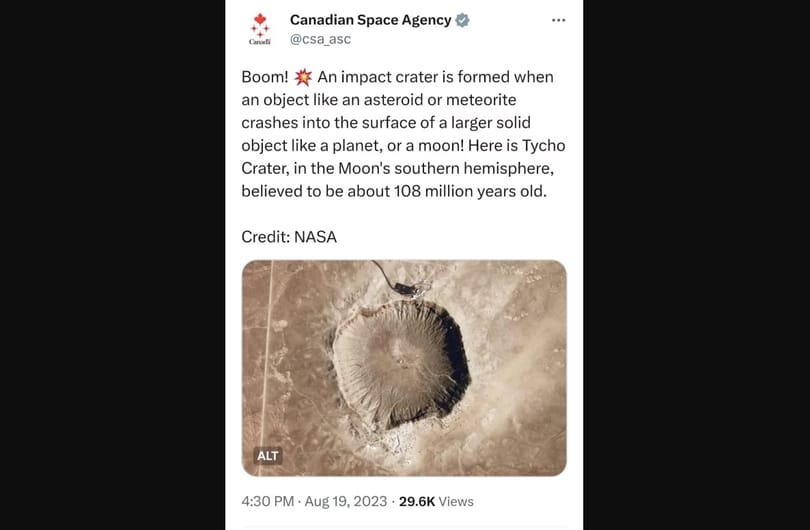Click the 4:30 PM · Aug 19, 2023 timestamp
Screen dimensions: 810x530
pyautogui.click(x=314, y=501)
